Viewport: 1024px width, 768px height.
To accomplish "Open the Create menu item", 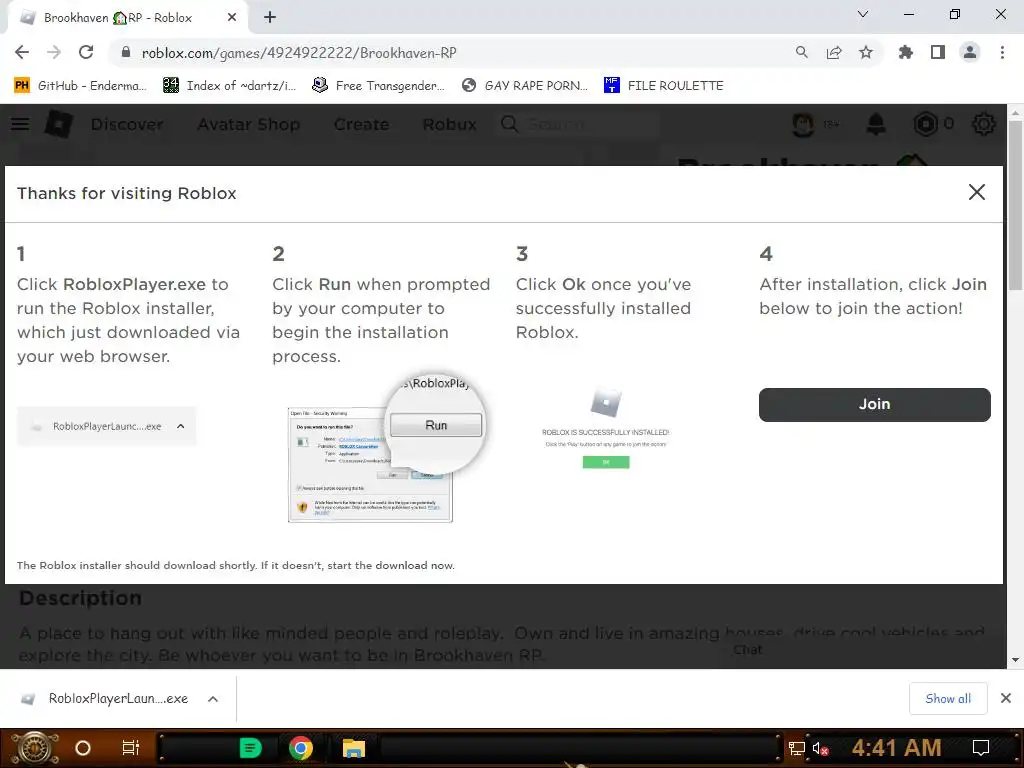I will (361, 124).
